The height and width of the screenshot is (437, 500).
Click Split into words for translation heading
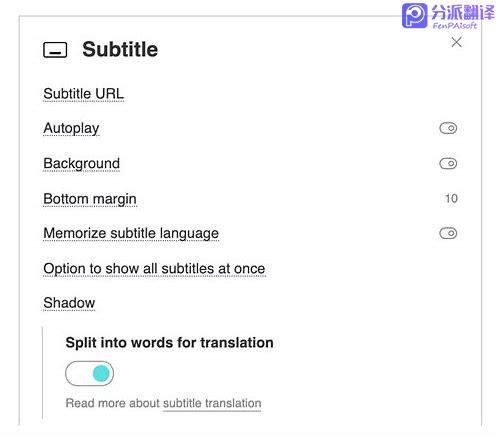point(169,343)
